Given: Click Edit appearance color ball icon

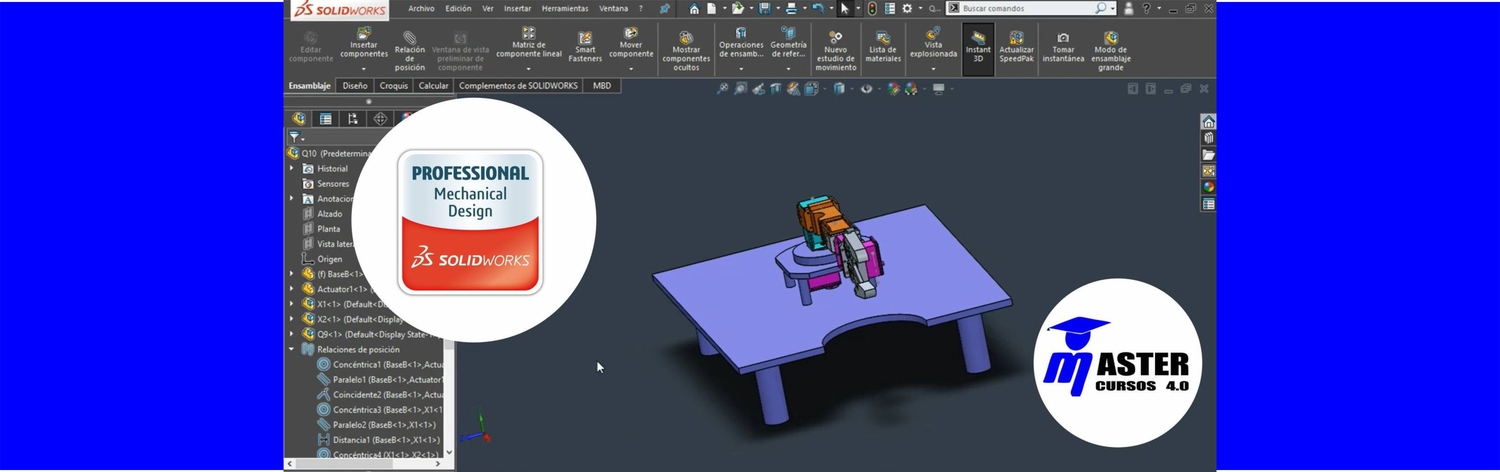Looking at the screenshot, I should 894,89.
